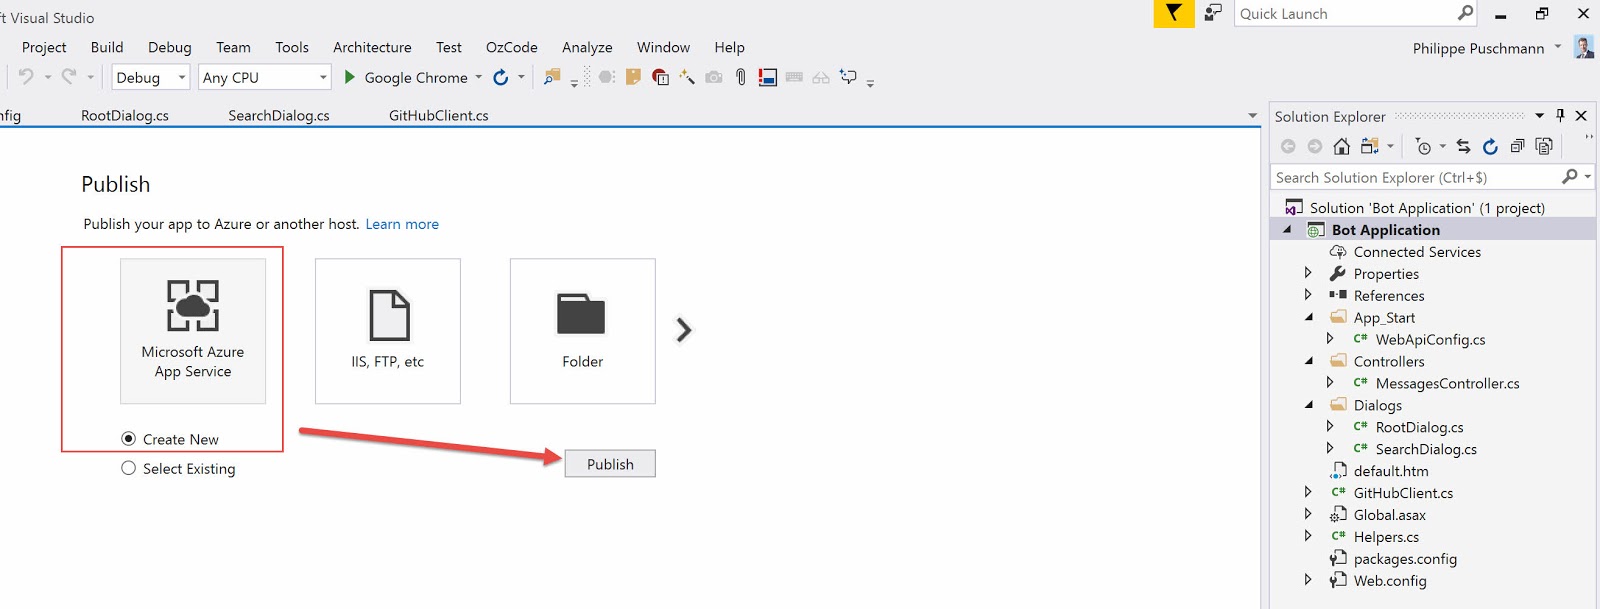The height and width of the screenshot is (609, 1600).
Task: Click Sync with Active Document arrows icon
Action: 1464,147
